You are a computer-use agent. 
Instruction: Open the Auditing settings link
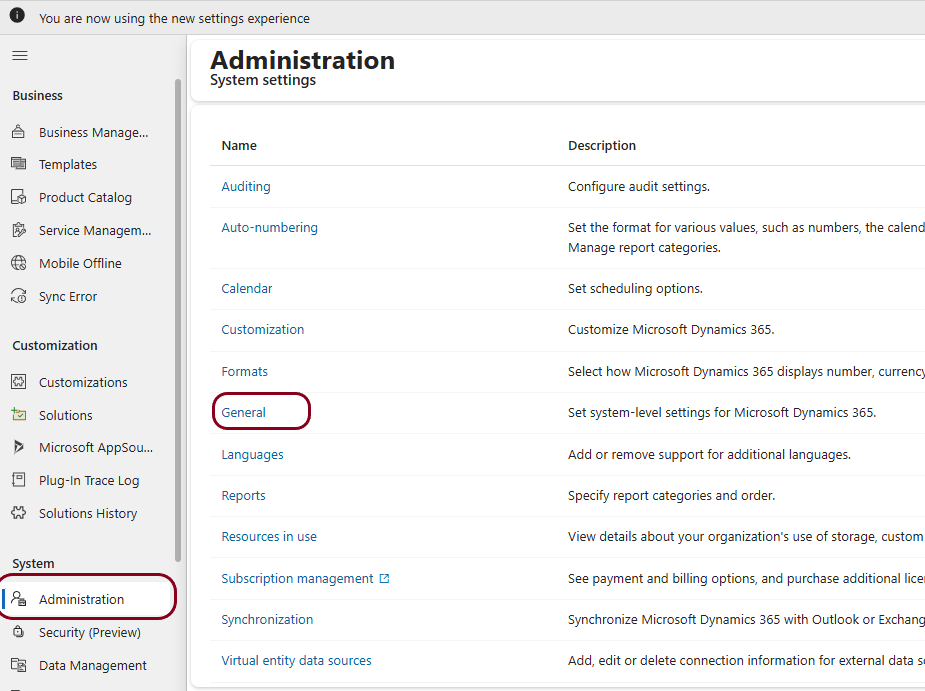(246, 186)
